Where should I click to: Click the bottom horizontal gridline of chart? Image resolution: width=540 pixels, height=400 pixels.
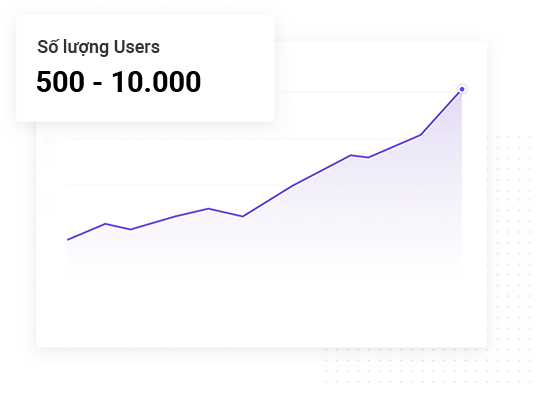(x=264, y=278)
